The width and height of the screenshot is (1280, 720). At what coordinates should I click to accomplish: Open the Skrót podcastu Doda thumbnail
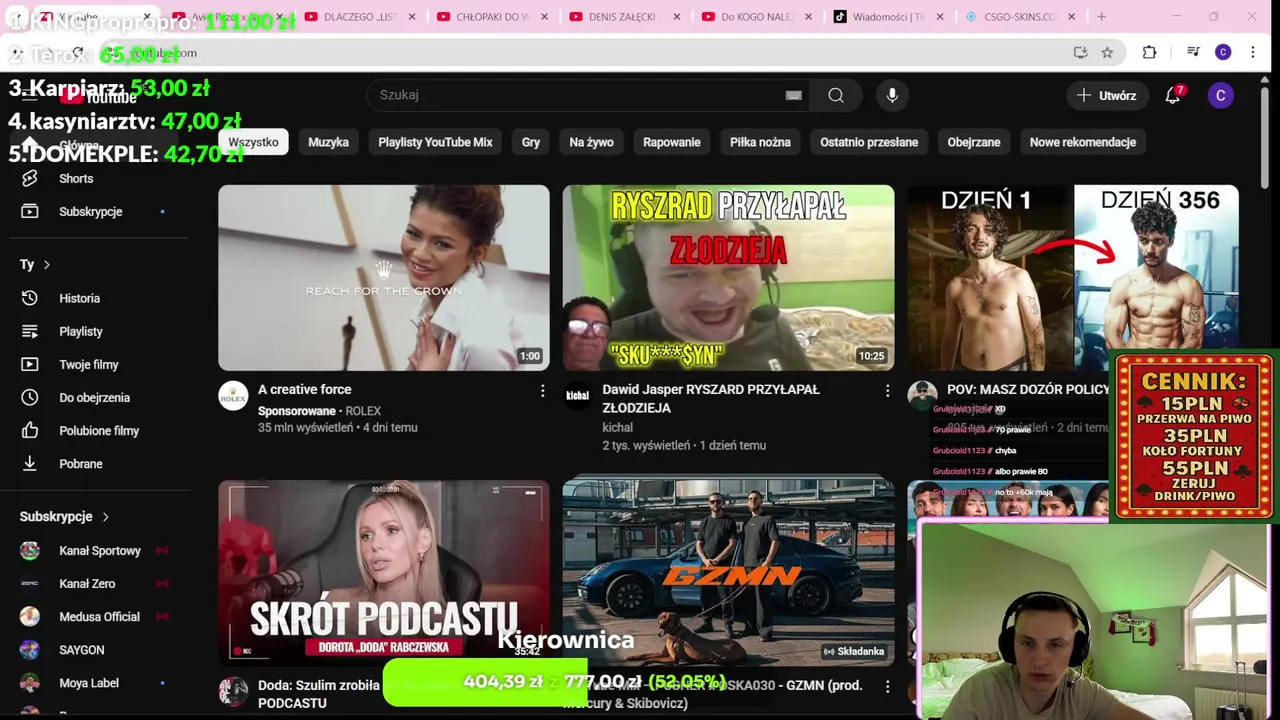(x=384, y=572)
